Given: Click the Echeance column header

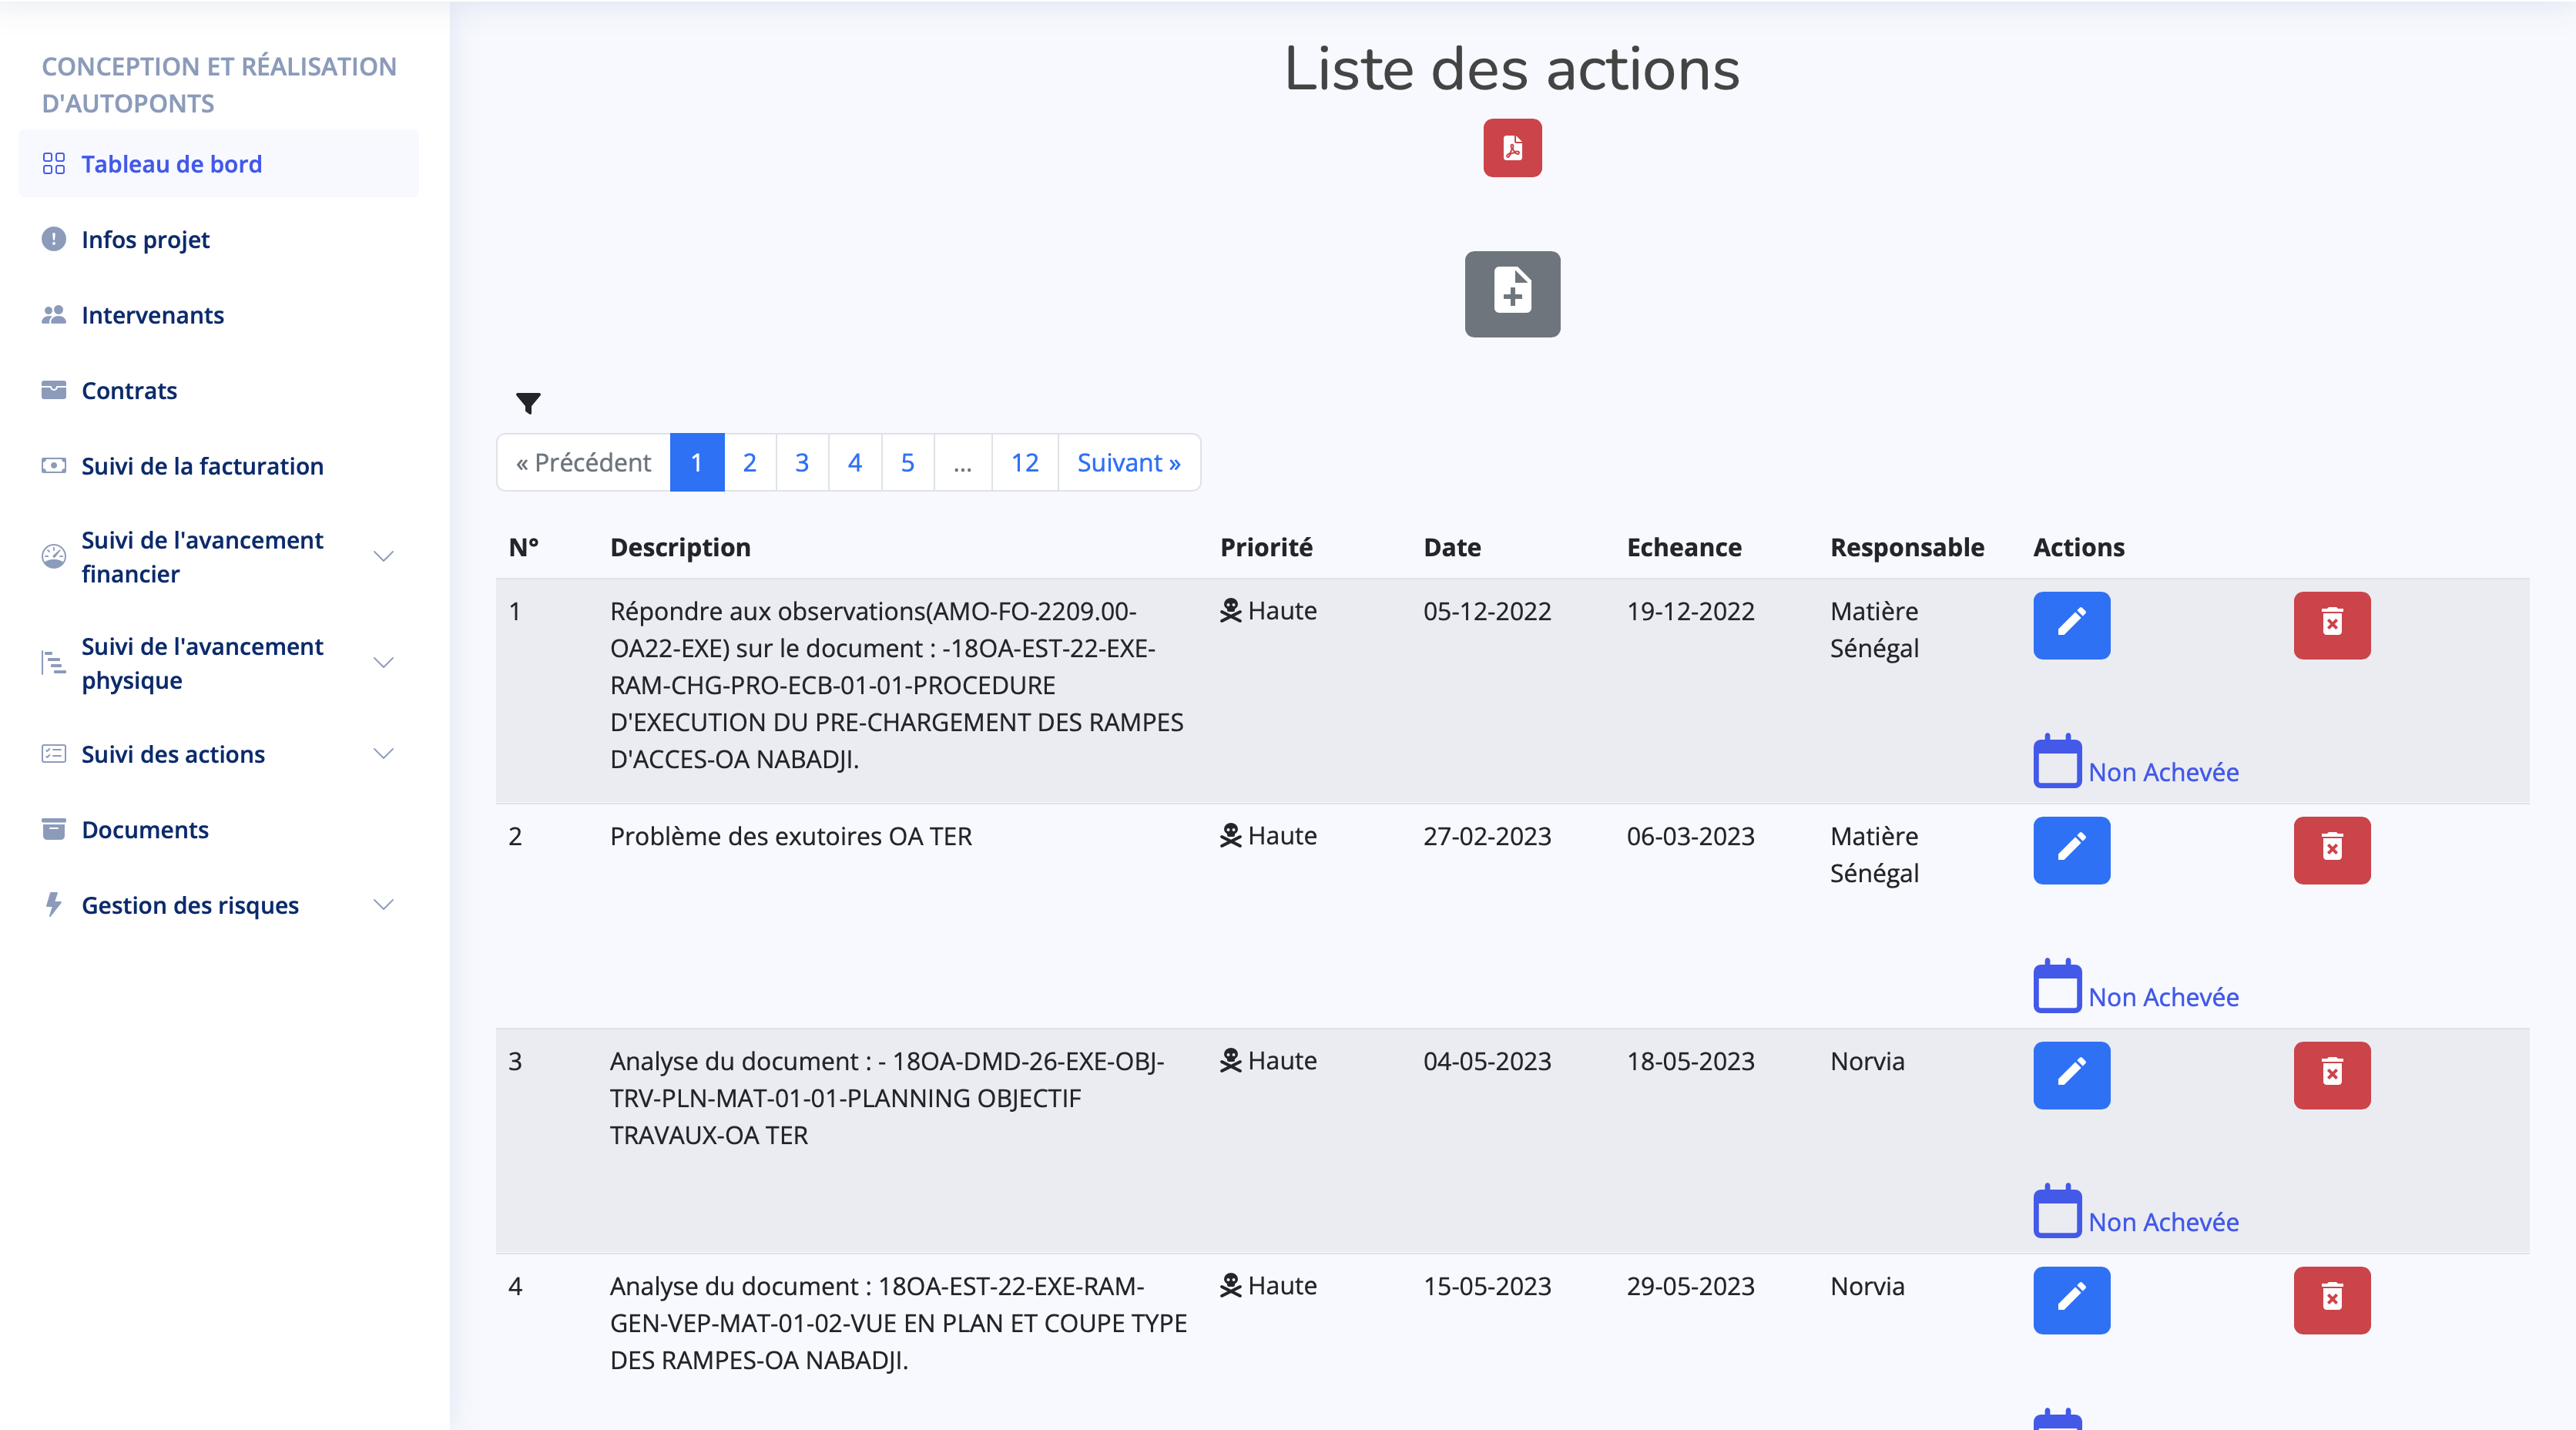Looking at the screenshot, I should [1684, 547].
